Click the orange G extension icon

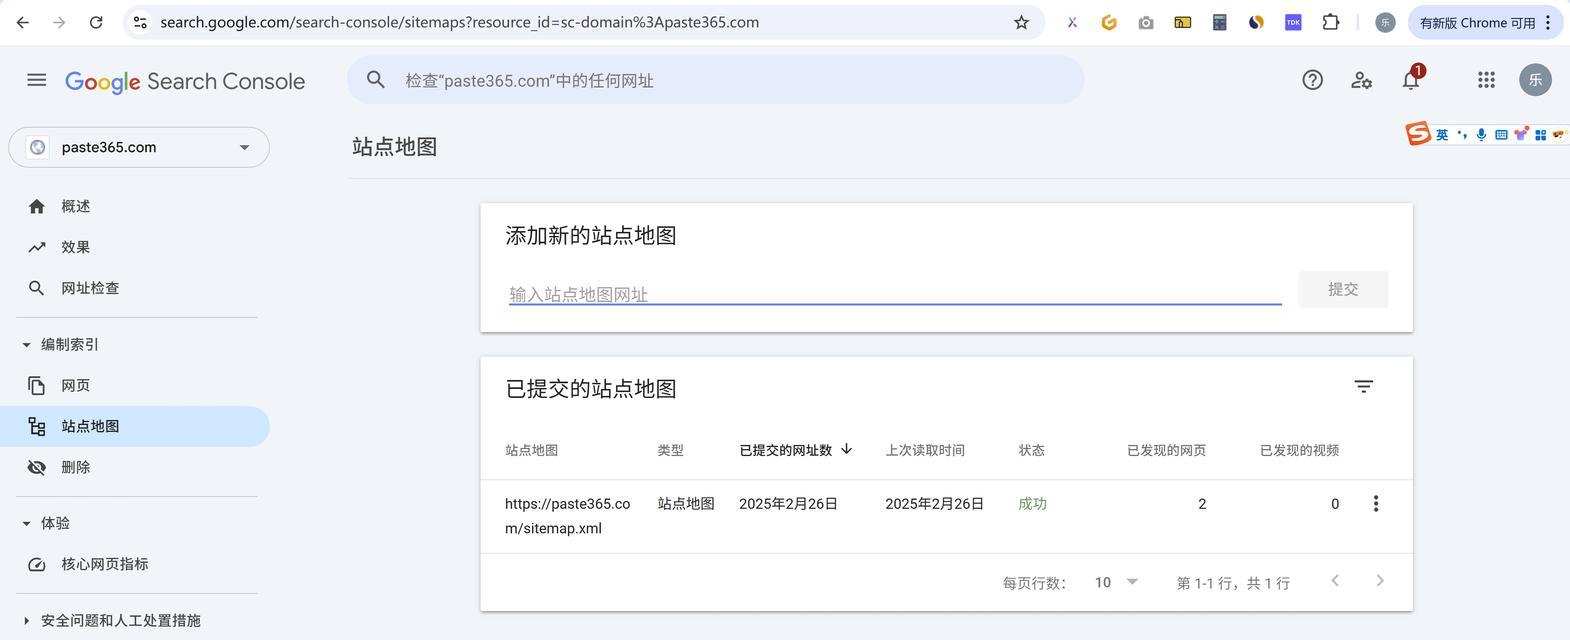coord(1109,22)
